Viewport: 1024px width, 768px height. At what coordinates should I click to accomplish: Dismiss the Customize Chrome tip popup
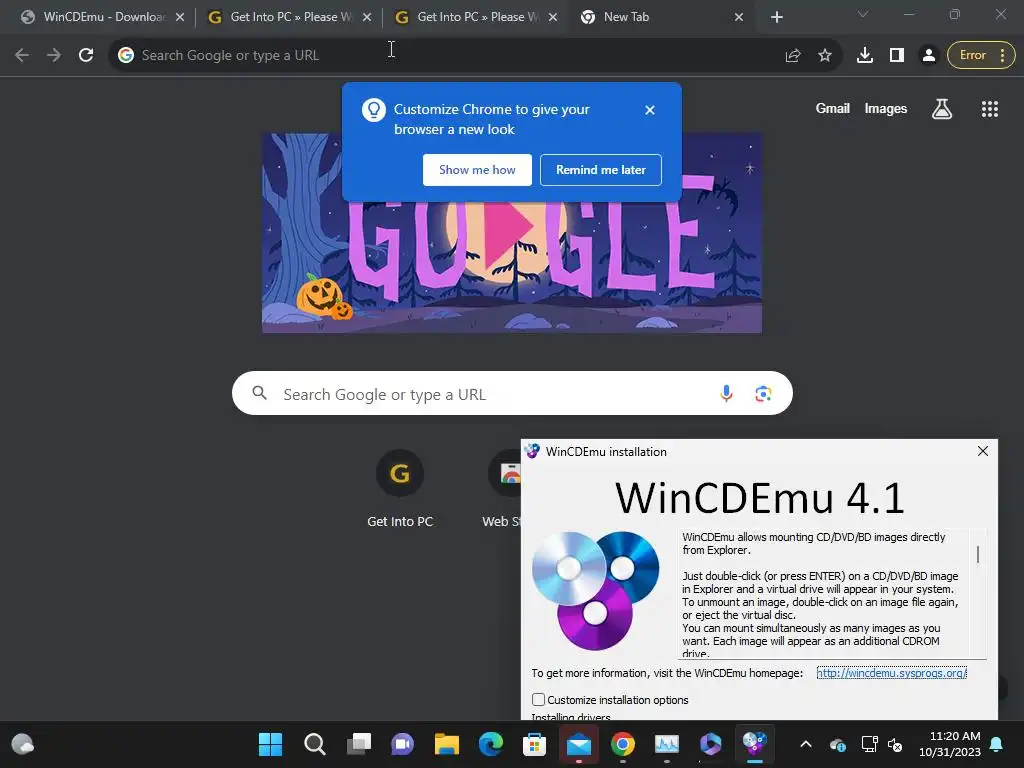(650, 110)
